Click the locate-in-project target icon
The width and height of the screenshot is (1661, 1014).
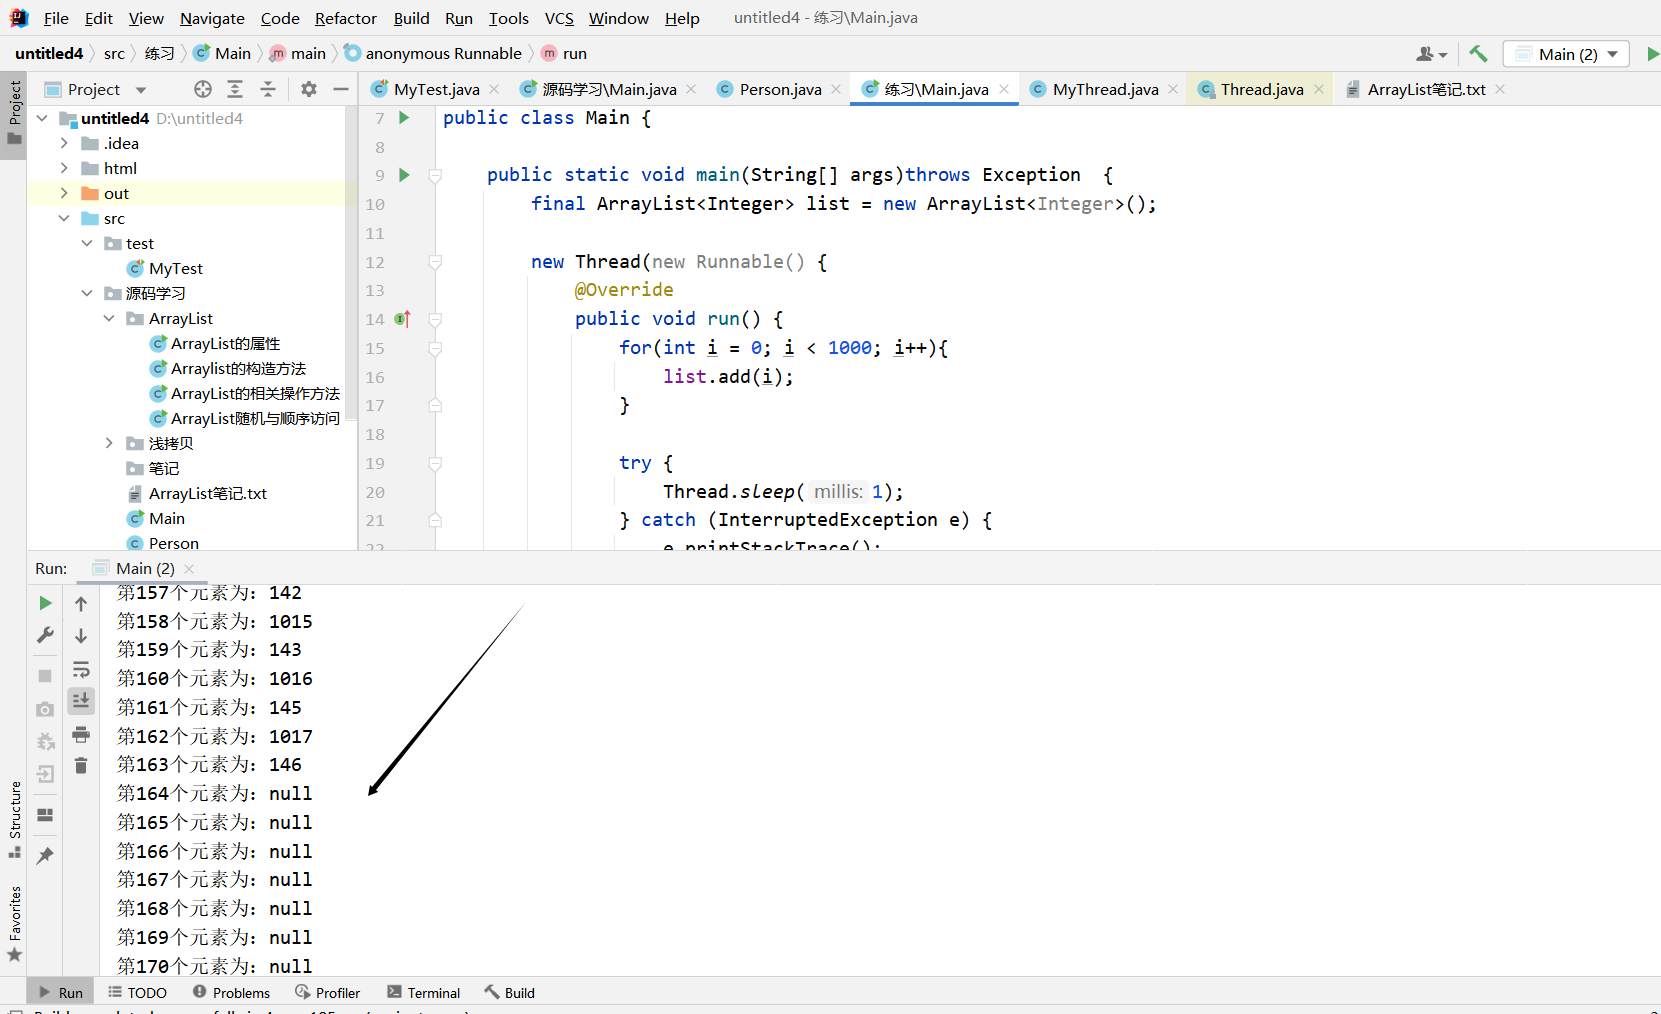point(203,89)
